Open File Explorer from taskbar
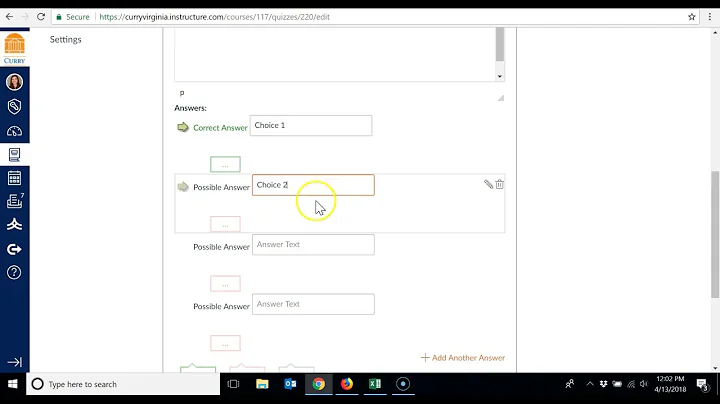This screenshot has width=720, height=404. pyautogui.click(x=262, y=384)
